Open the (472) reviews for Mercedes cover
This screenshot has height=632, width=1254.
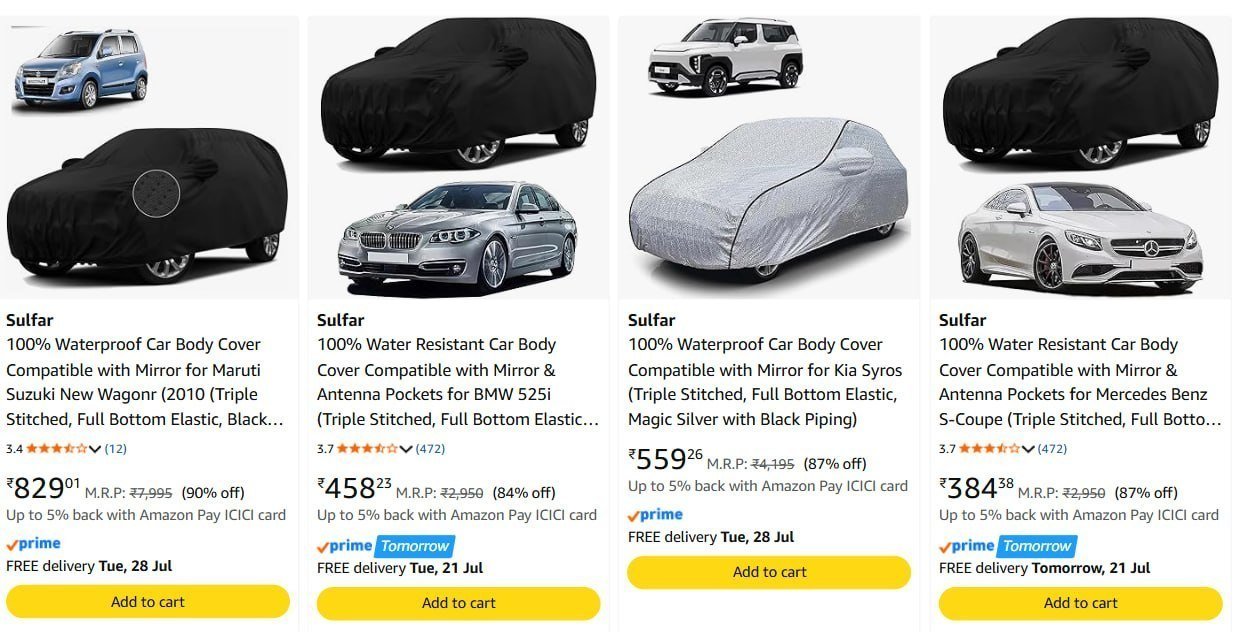click(1053, 449)
